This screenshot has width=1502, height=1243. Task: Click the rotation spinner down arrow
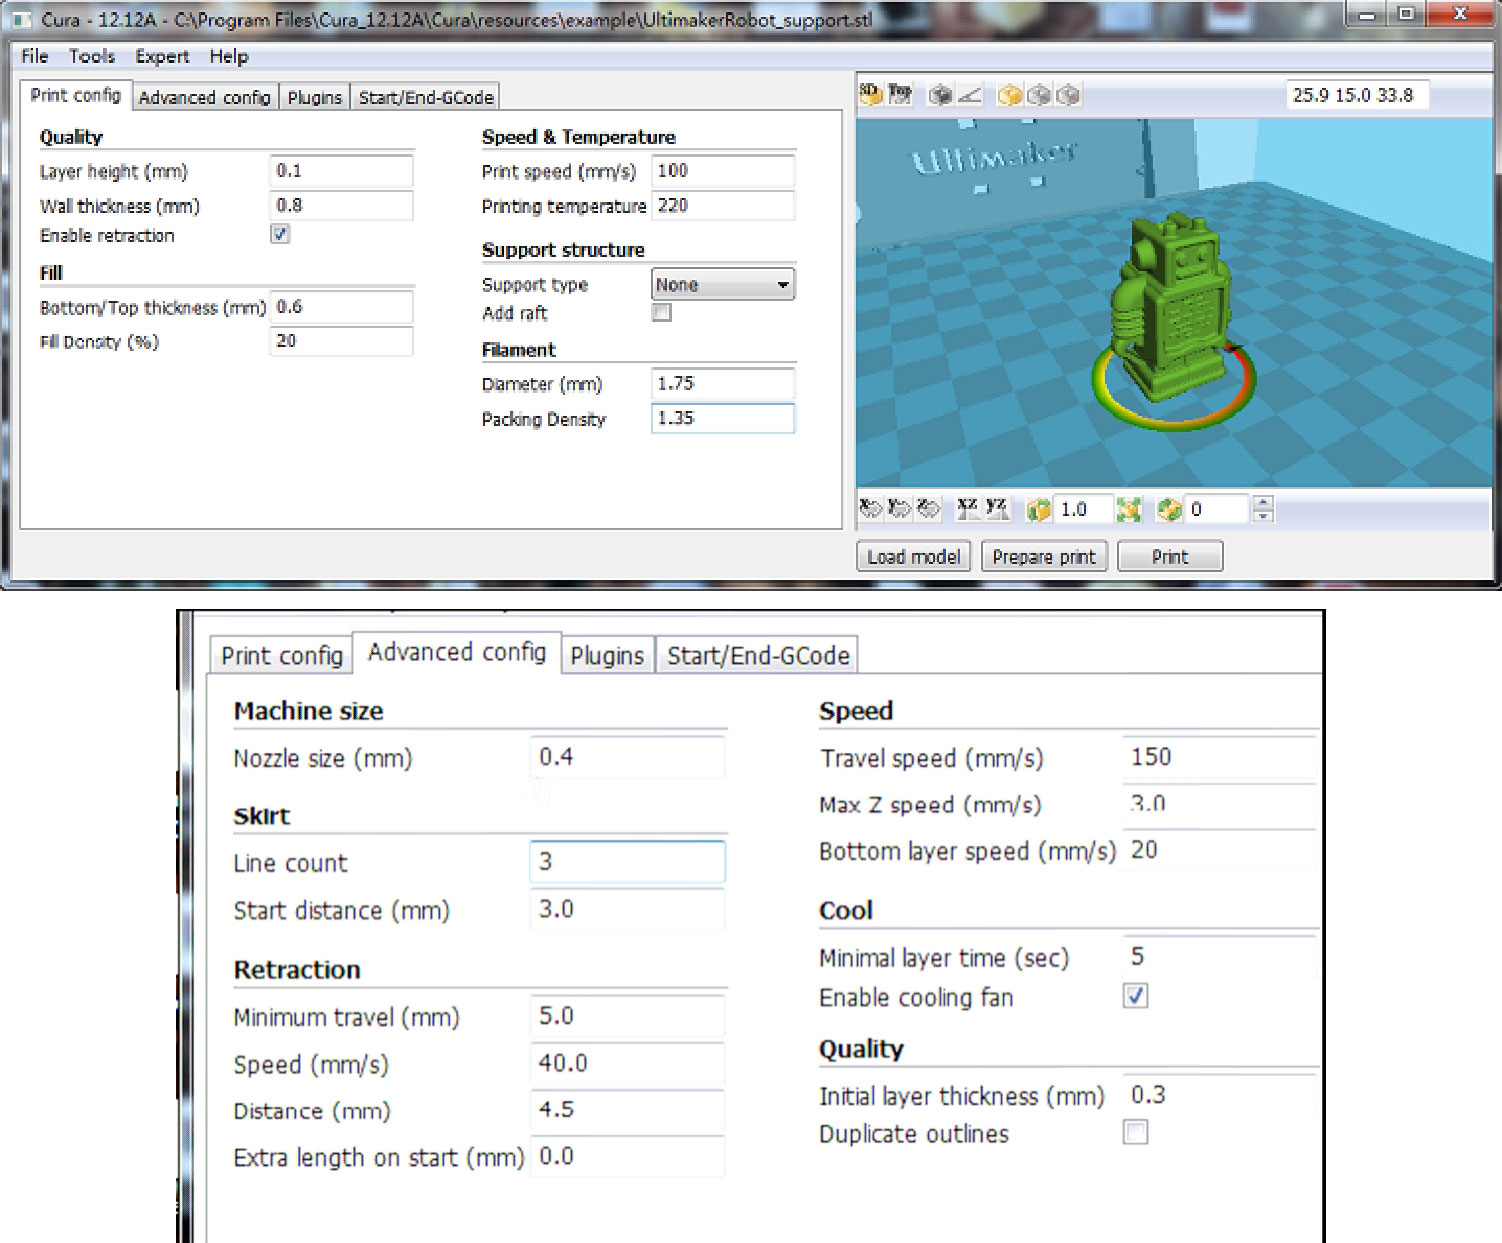[1263, 516]
